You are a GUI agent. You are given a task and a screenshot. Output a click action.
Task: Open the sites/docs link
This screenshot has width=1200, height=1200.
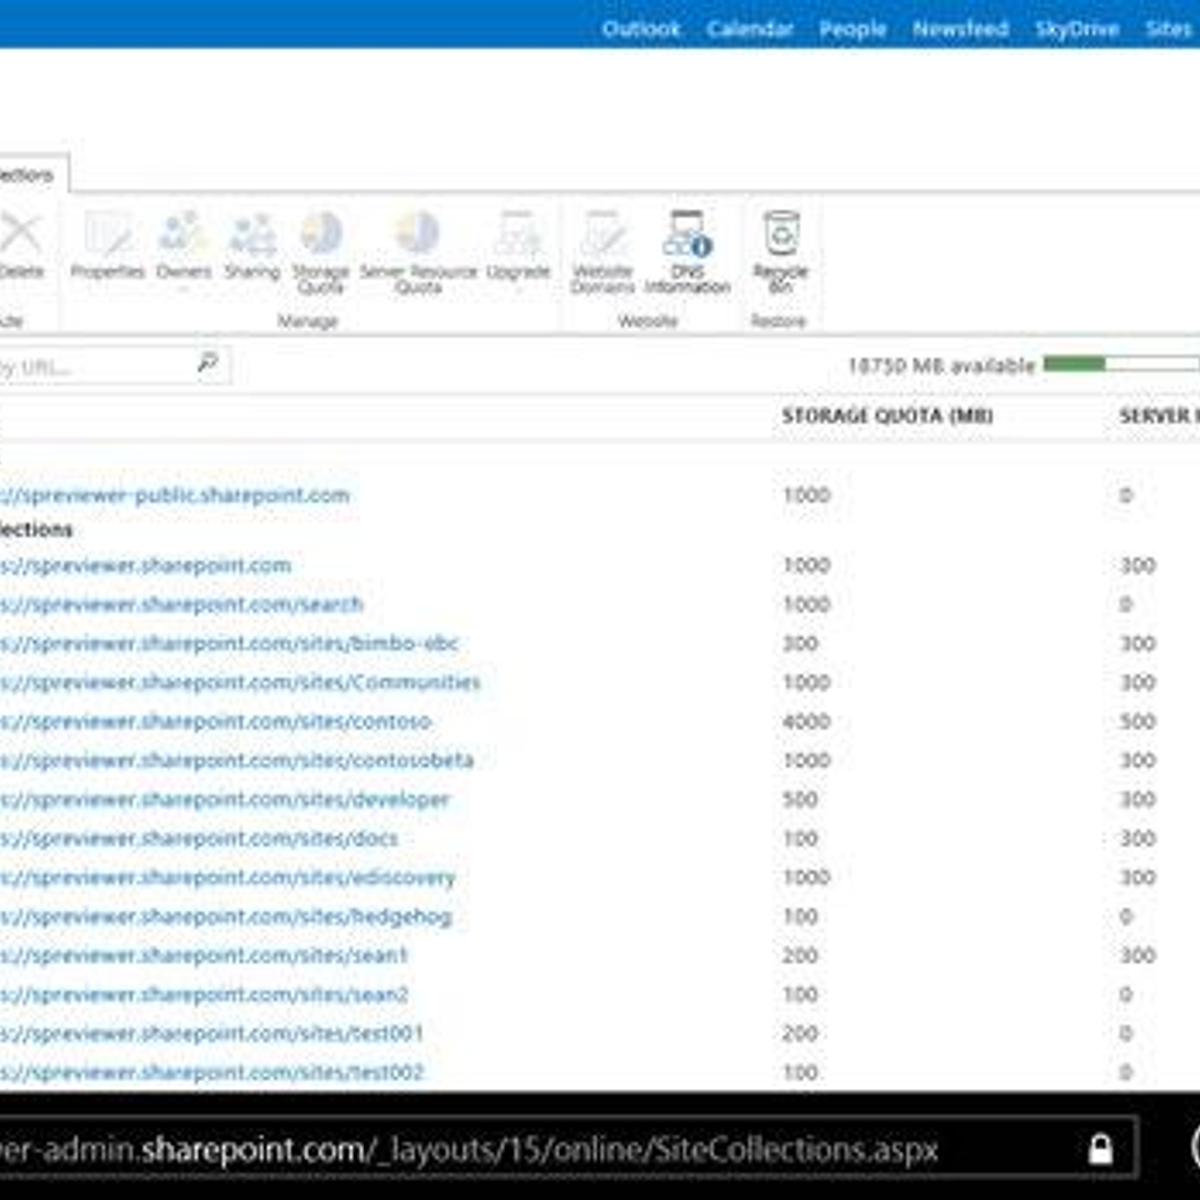tap(199, 838)
